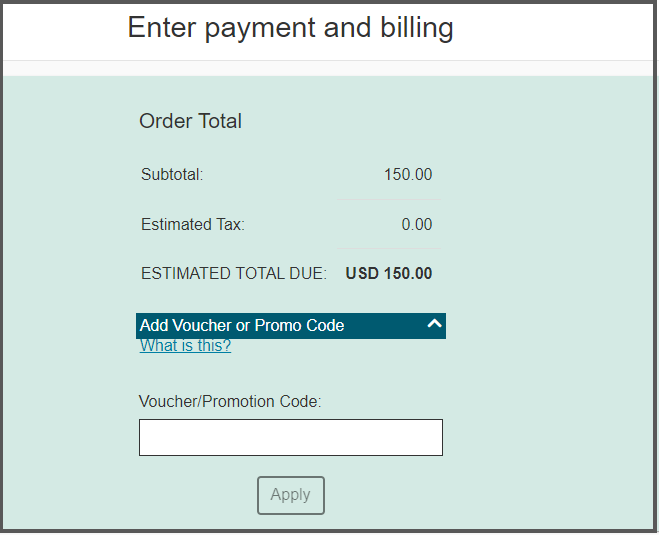Image resolution: width=659 pixels, height=535 pixels.
Task: Click the 'Voucher/Promotion Code:' field label
Action: [x=230, y=402]
